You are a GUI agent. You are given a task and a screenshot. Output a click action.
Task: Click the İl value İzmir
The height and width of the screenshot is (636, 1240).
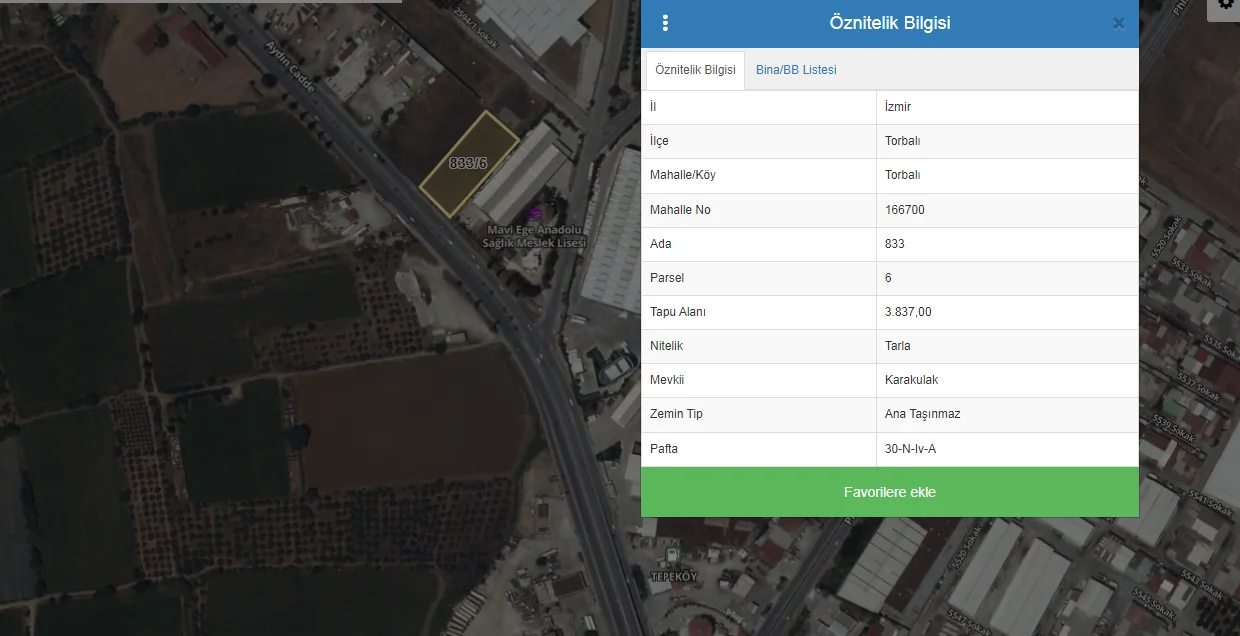click(x=898, y=107)
